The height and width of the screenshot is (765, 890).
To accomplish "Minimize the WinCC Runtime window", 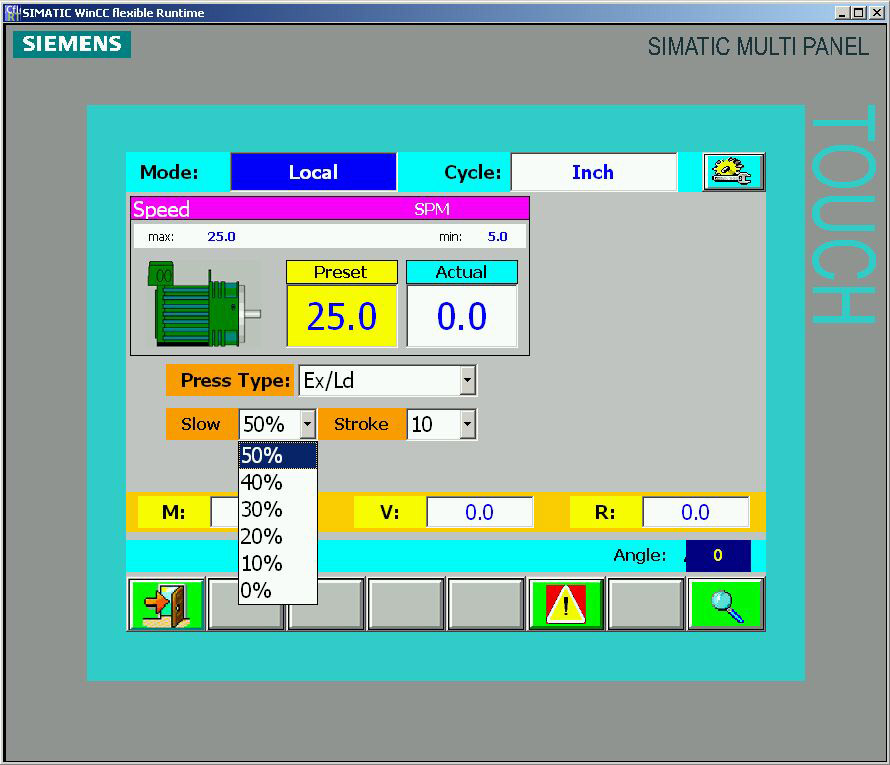I will click(x=843, y=12).
